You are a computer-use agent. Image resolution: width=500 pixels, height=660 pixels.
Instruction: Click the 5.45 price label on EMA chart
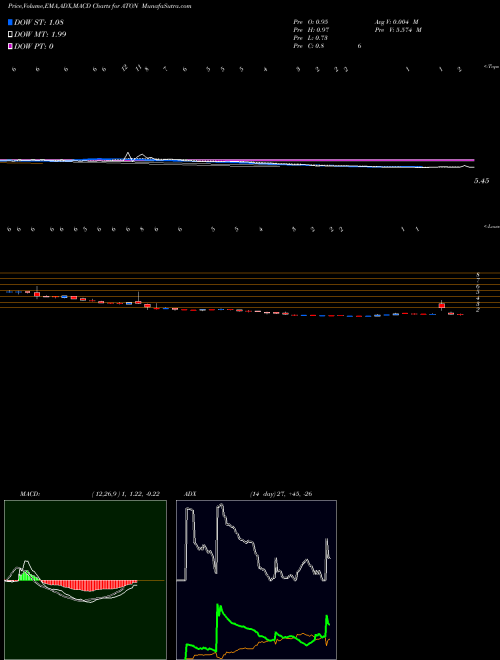click(481, 181)
